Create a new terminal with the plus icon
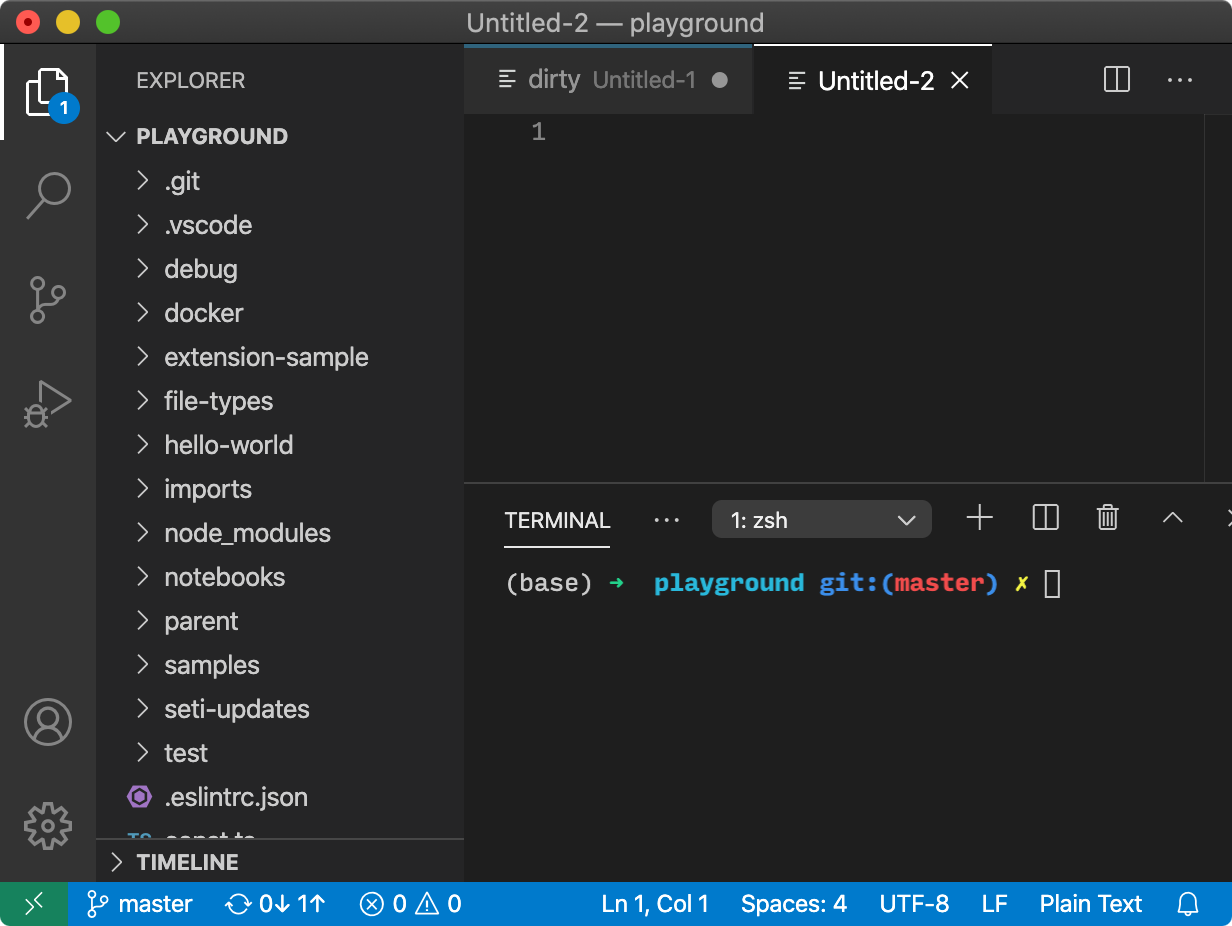Viewport: 1232px width, 926px height. pos(979,518)
